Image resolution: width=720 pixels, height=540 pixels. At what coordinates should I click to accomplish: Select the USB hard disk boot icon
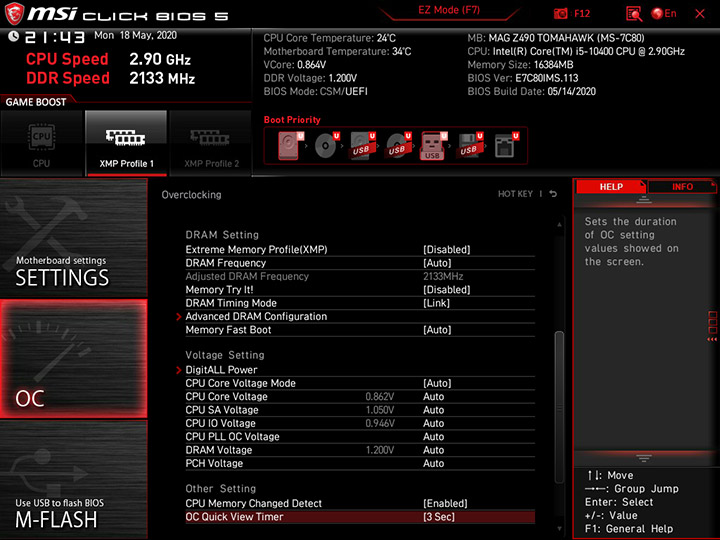click(362, 146)
